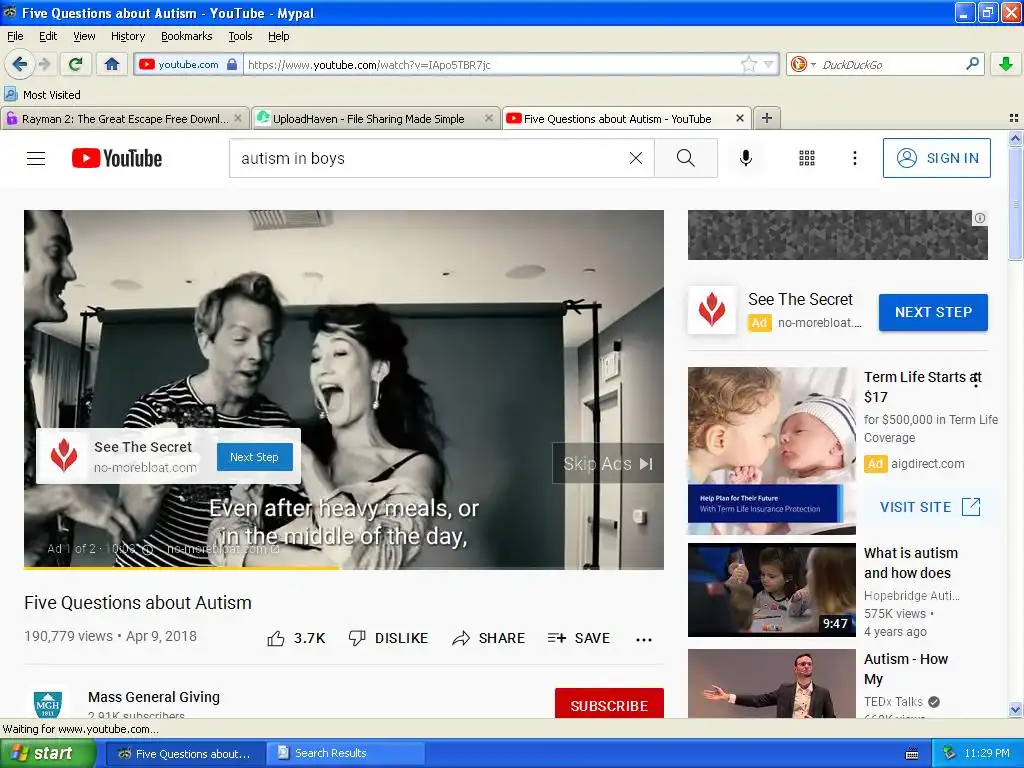Click Next Step in the video ad overlay
The height and width of the screenshot is (768, 1024).
click(x=254, y=457)
